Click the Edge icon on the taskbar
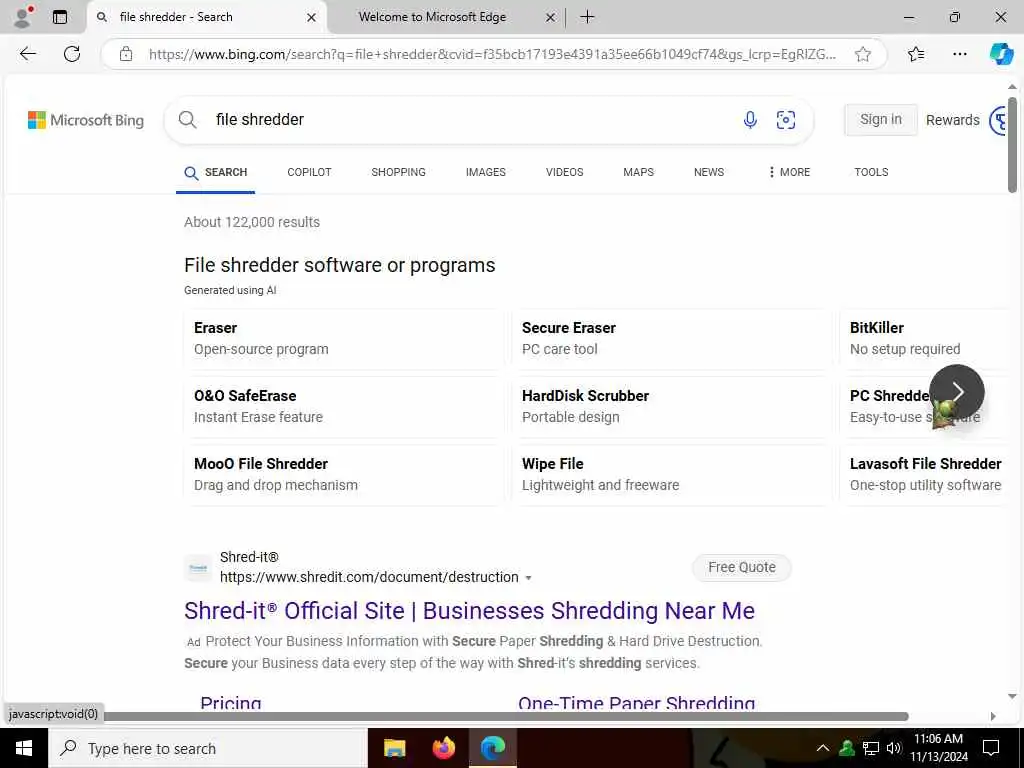Screen dimensions: 1024x768 [493, 748]
